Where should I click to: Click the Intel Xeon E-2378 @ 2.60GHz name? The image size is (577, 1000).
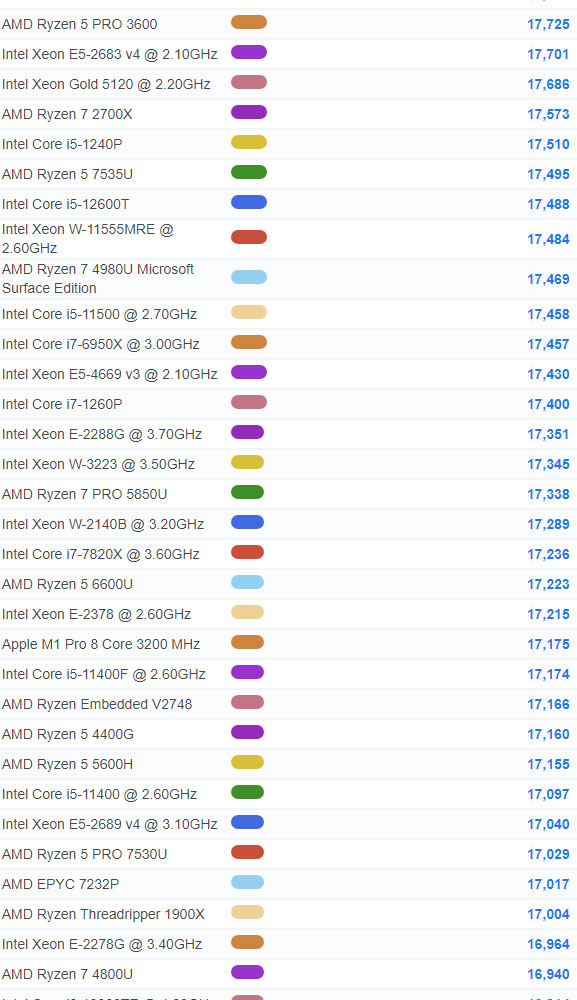pos(97,614)
